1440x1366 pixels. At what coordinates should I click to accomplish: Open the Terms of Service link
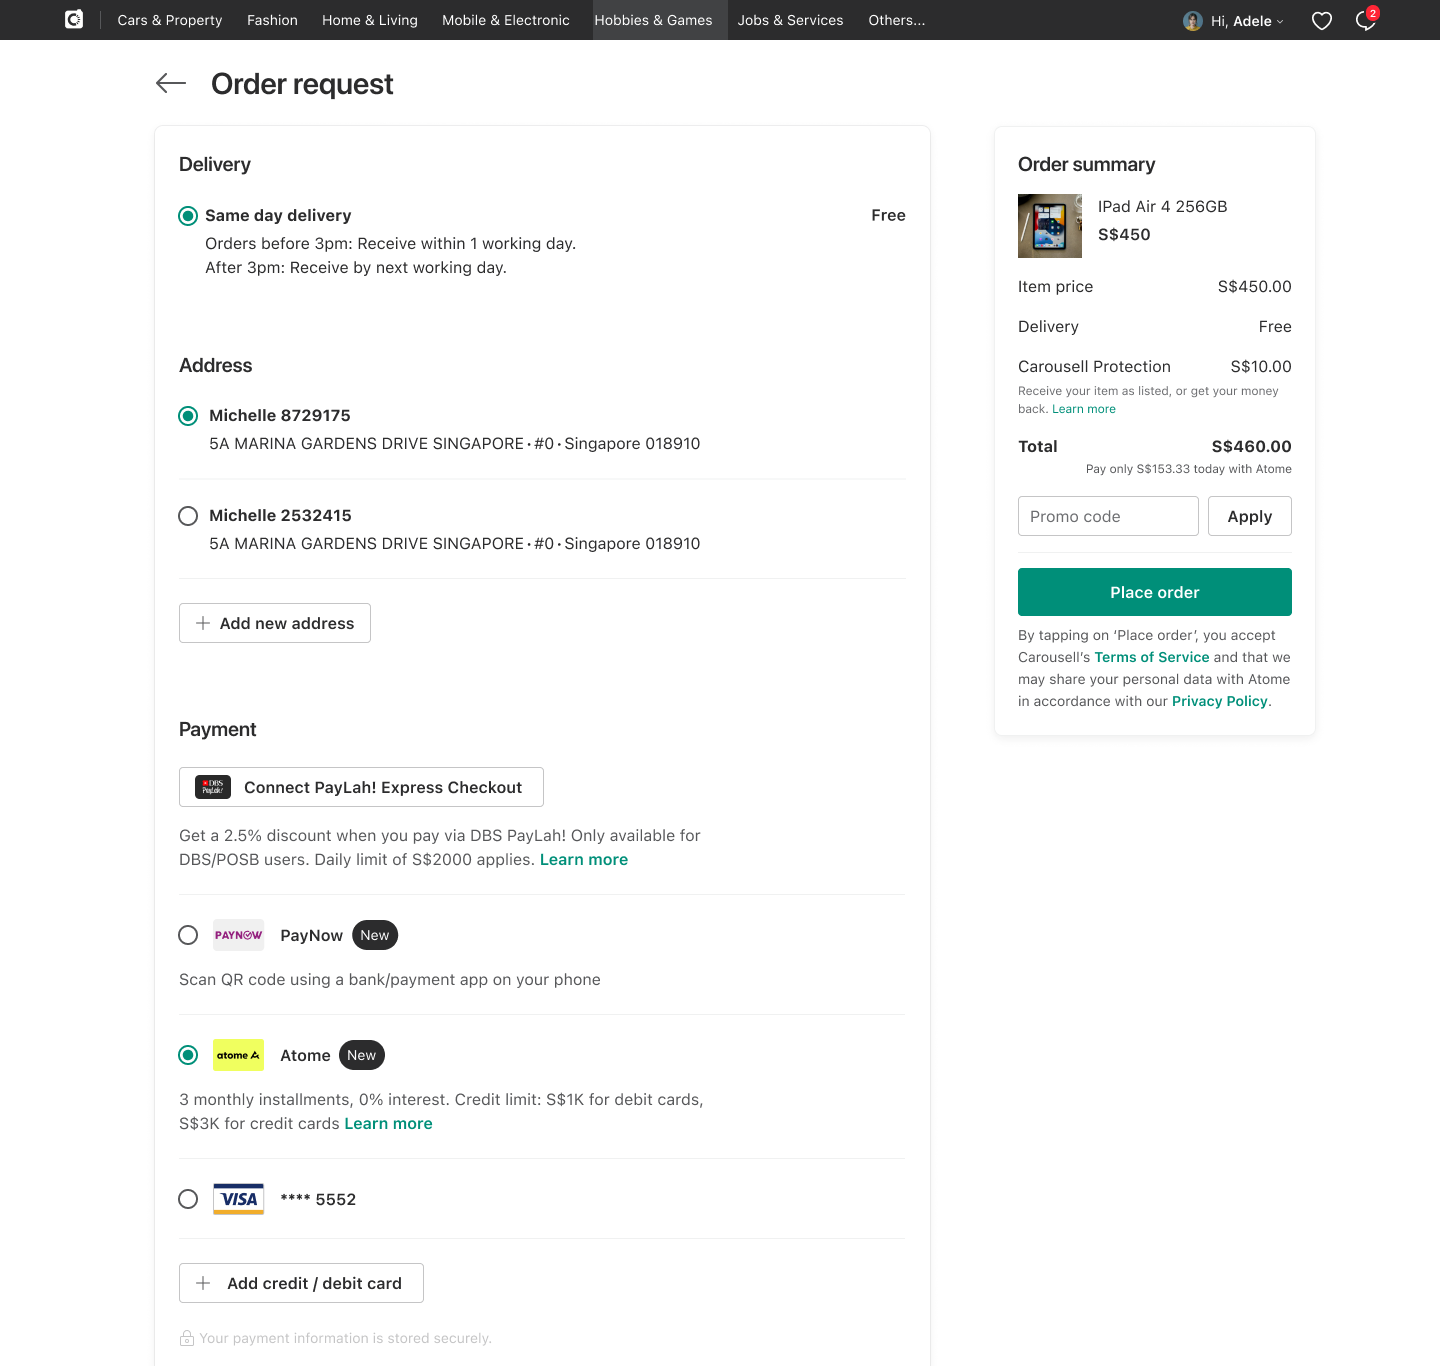[1151, 657]
